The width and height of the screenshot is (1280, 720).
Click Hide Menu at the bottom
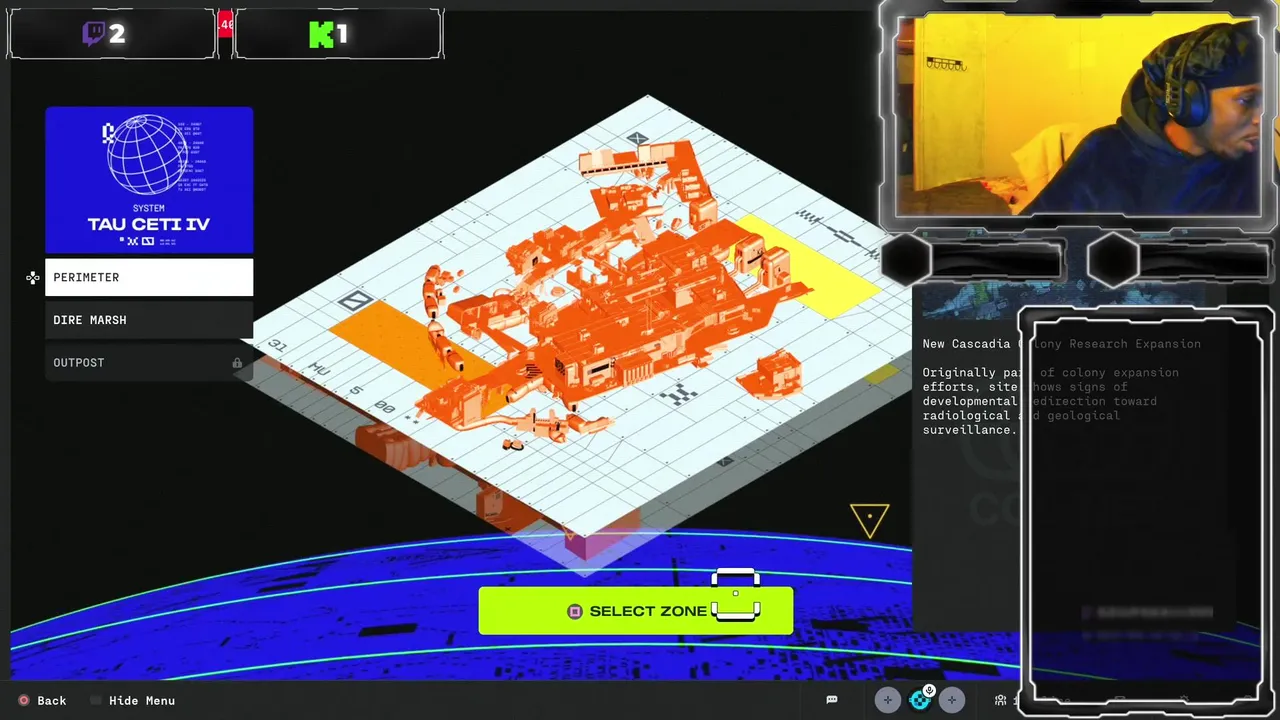coord(133,701)
